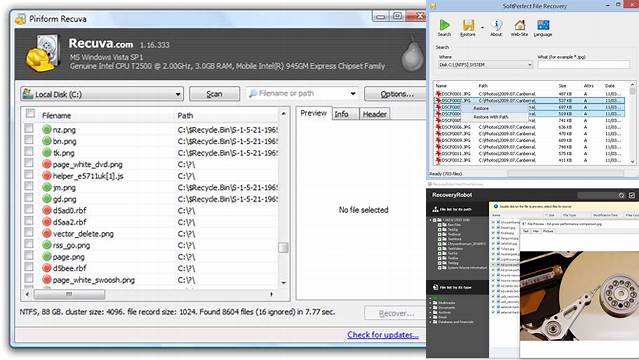Open the Web-Site house icon in SoftPerfect
The width and height of the screenshot is (639, 360).
click(x=520, y=25)
